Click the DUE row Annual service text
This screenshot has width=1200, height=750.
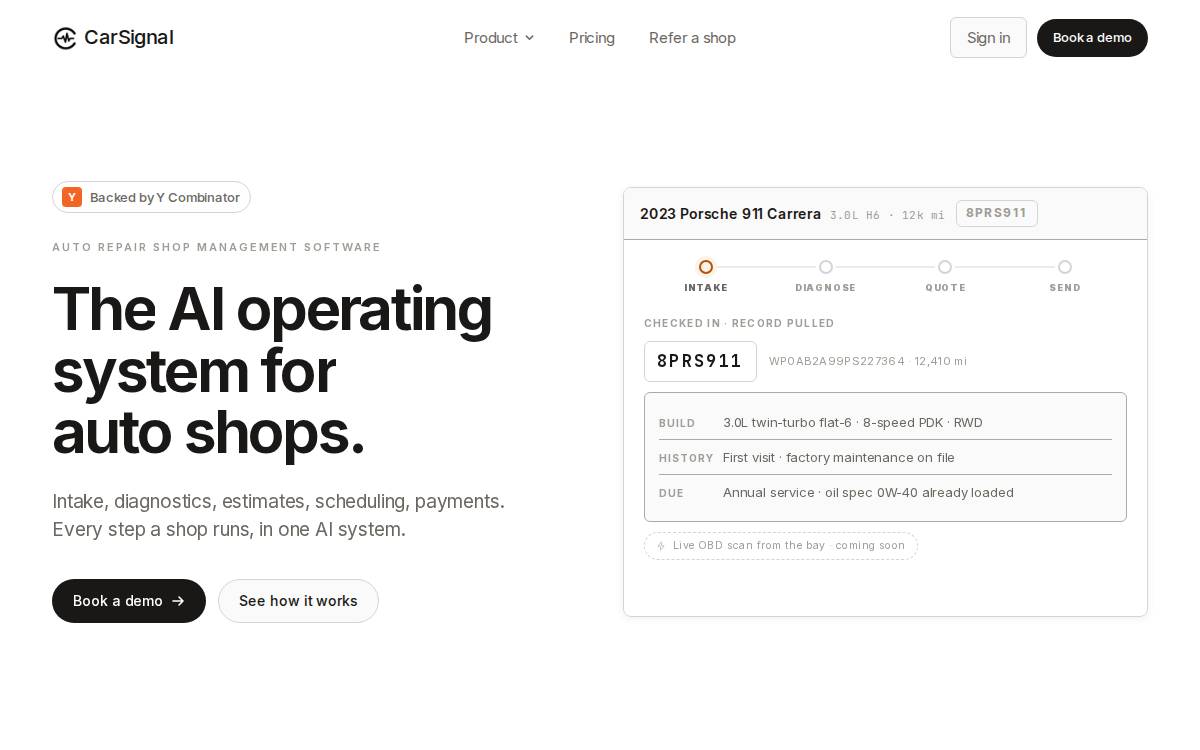868,493
